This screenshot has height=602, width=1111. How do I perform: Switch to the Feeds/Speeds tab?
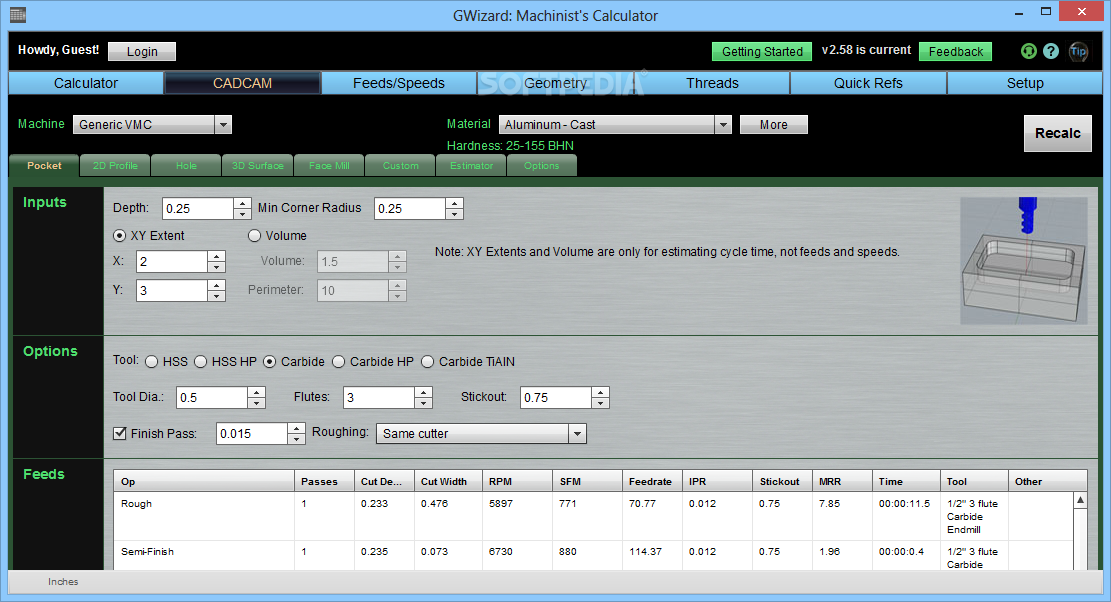click(399, 83)
